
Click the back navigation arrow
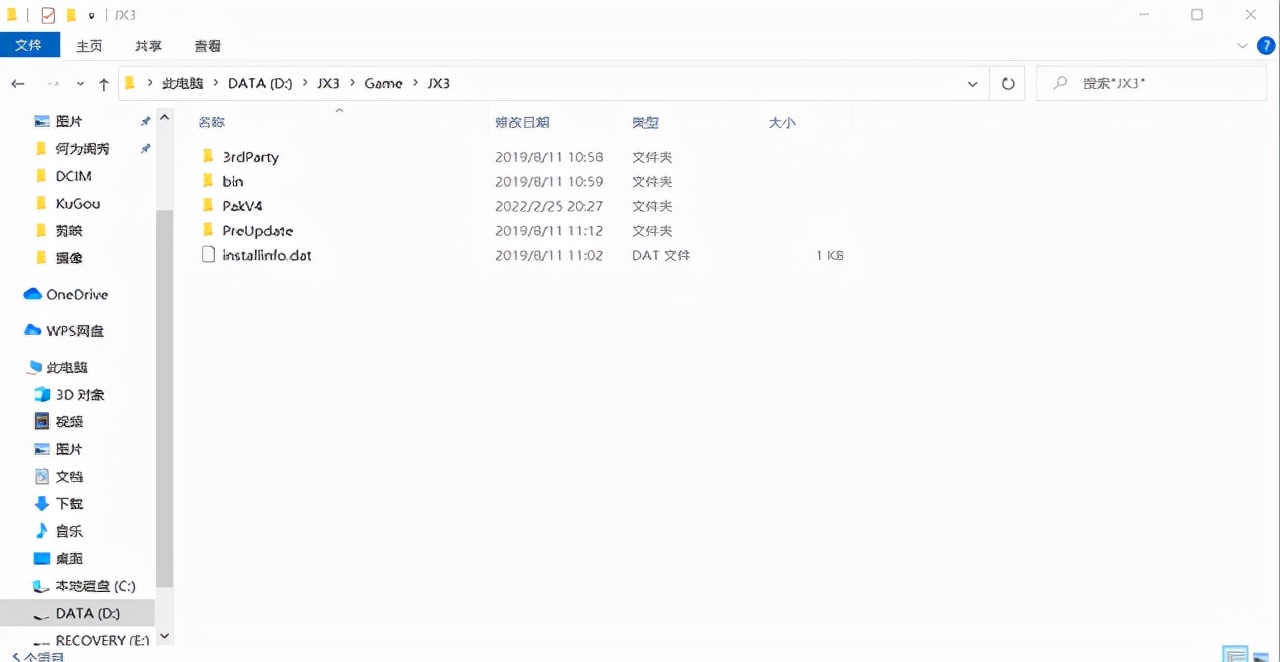click(x=17, y=84)
